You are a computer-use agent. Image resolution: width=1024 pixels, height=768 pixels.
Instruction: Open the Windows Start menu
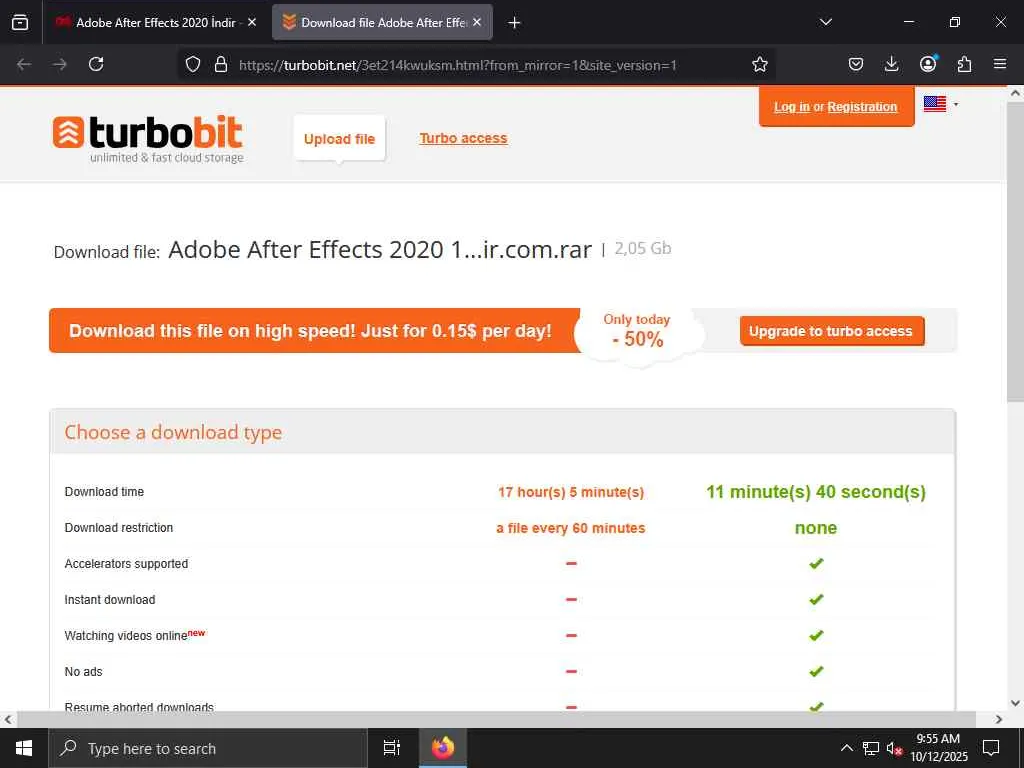point(24,748)
